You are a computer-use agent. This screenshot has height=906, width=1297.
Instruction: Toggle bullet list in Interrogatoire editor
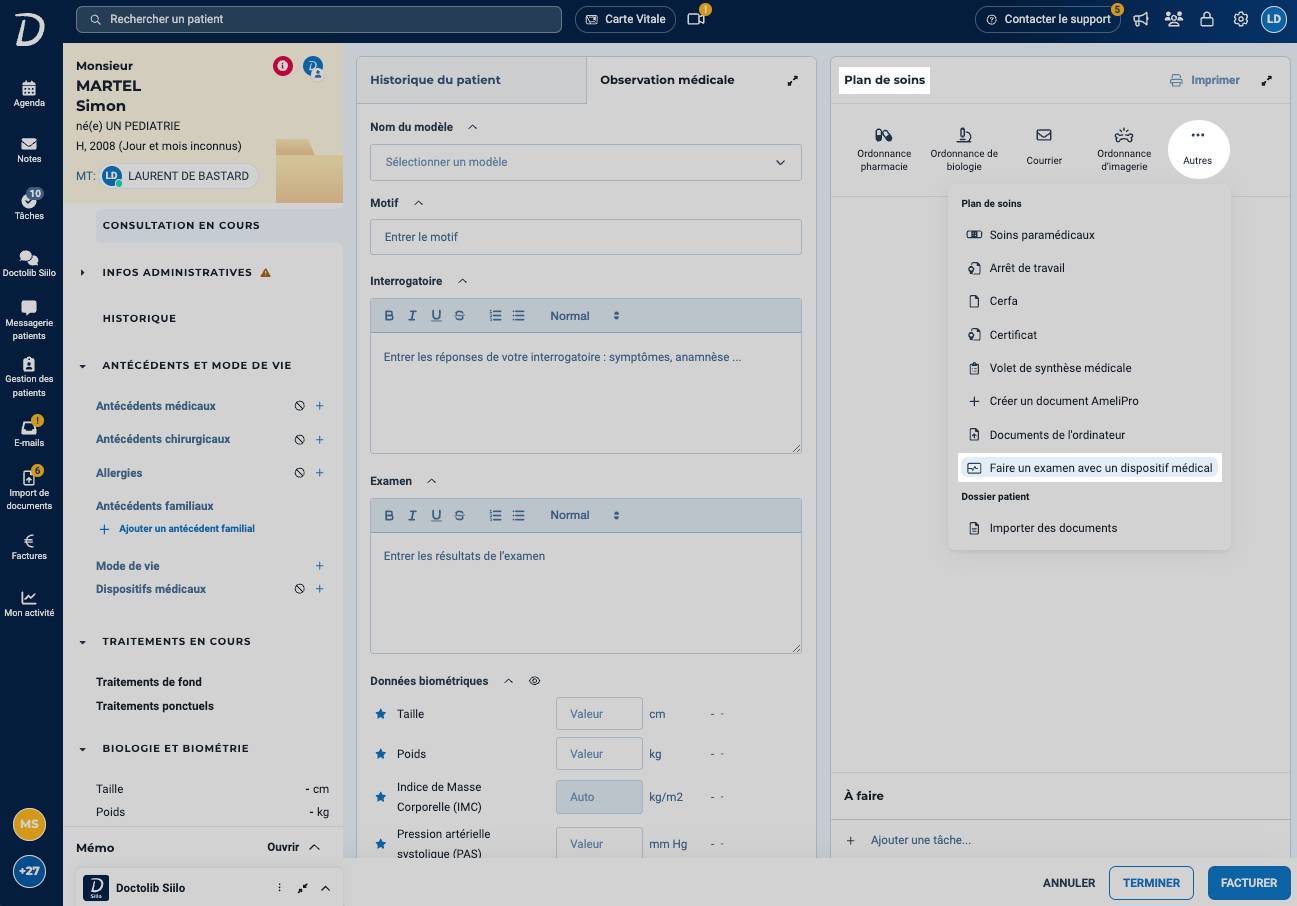point(518,316)
